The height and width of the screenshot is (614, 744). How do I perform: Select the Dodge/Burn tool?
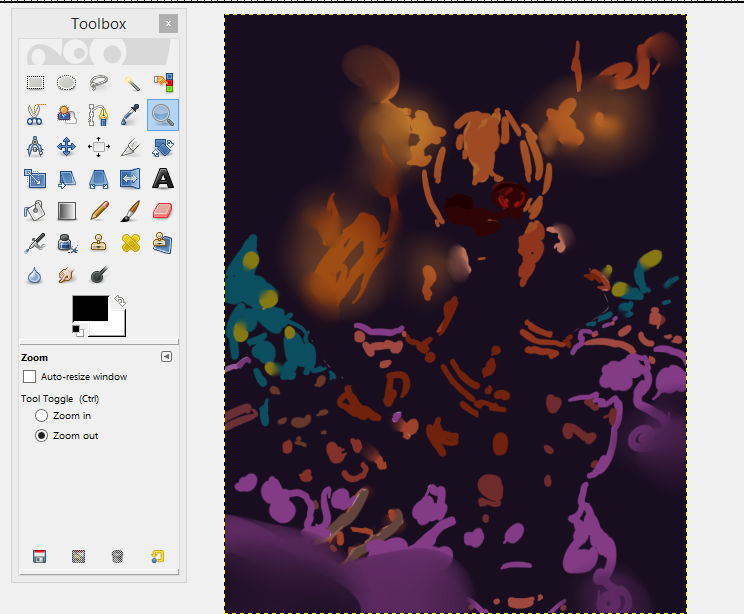coord(98,275)
